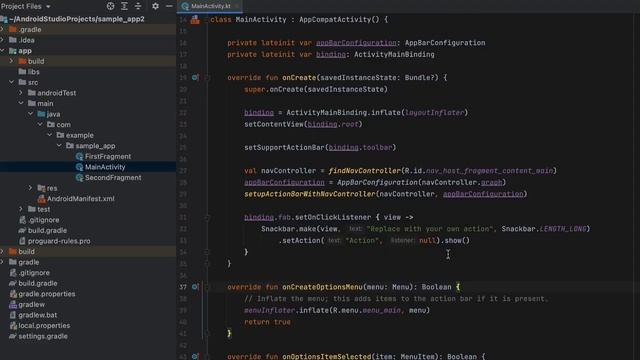This screenshot has height=360, width=640.
Task: Click the app module folder icon
Action: click(13, 51)
